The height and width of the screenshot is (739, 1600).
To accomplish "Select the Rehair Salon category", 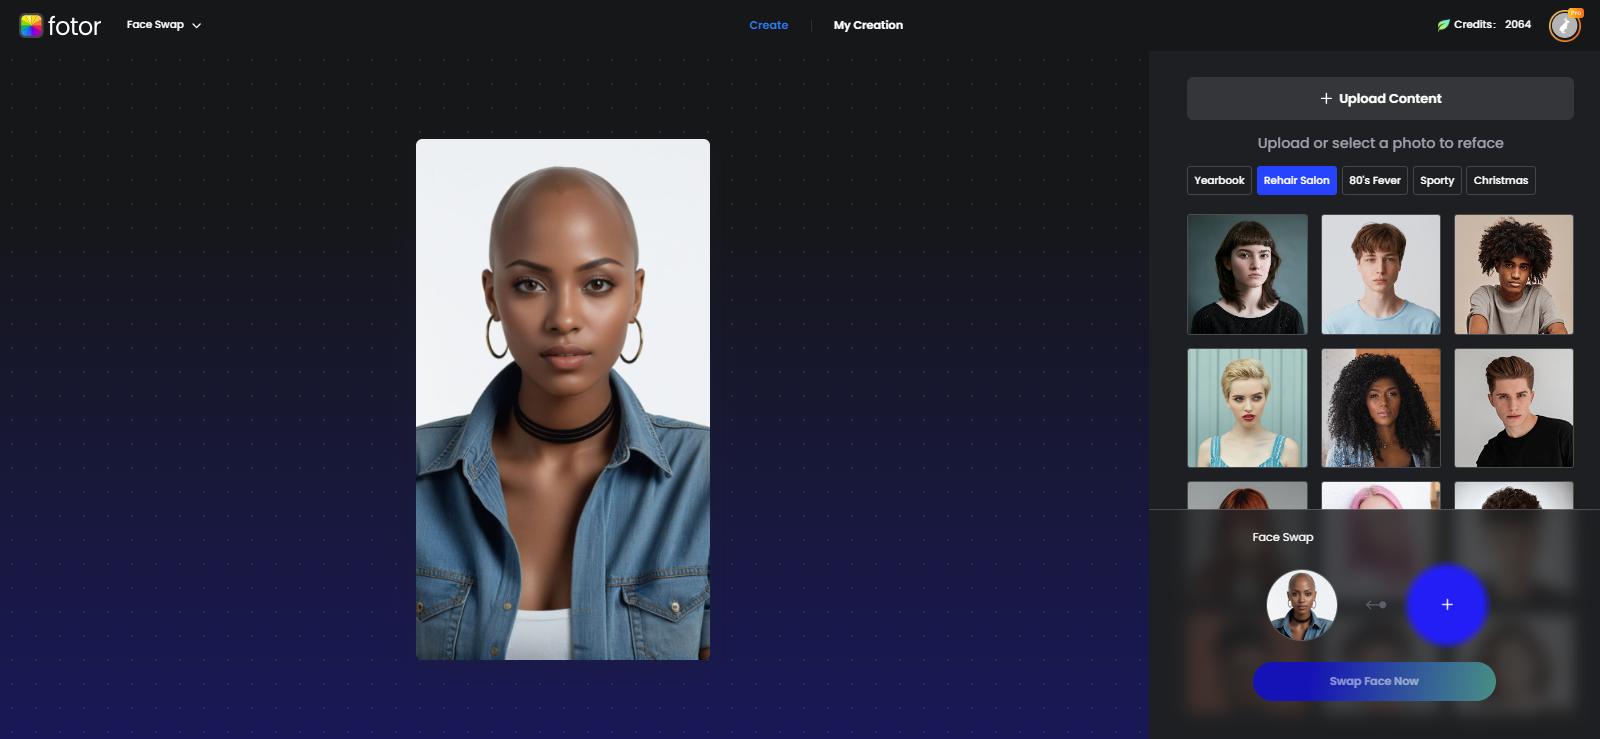I will (x=1296, y=180).
